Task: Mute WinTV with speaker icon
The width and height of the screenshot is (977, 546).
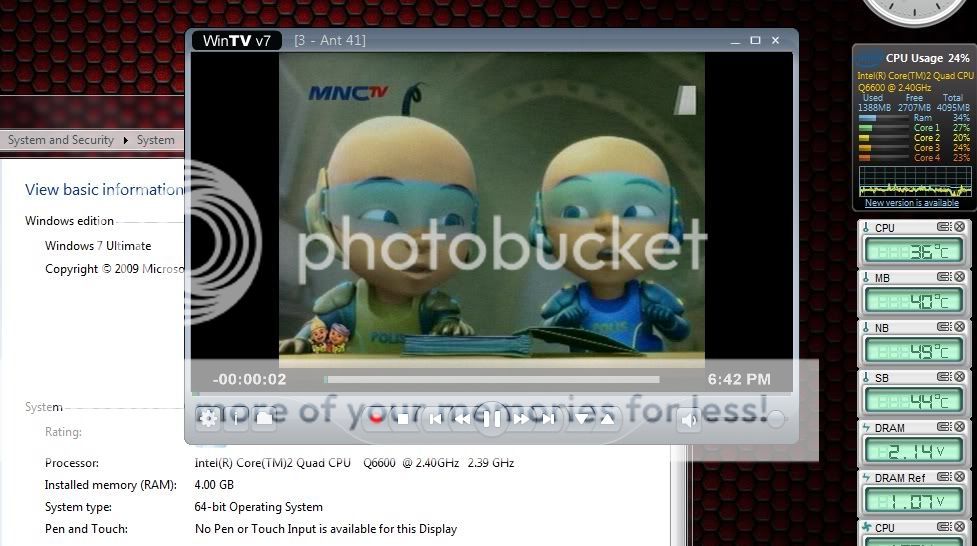Action: 689,420
